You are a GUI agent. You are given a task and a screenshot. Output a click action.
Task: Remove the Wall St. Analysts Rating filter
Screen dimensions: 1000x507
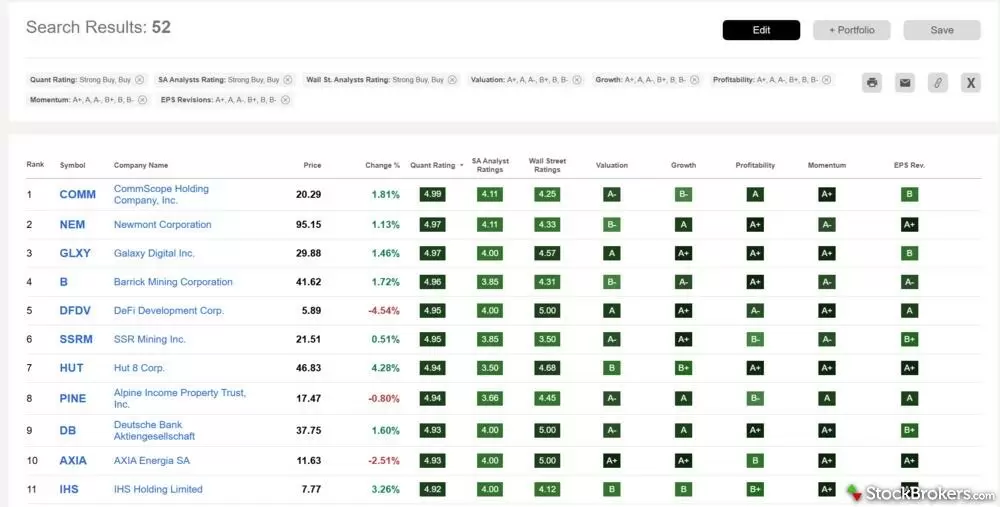[x=452, y=80]
